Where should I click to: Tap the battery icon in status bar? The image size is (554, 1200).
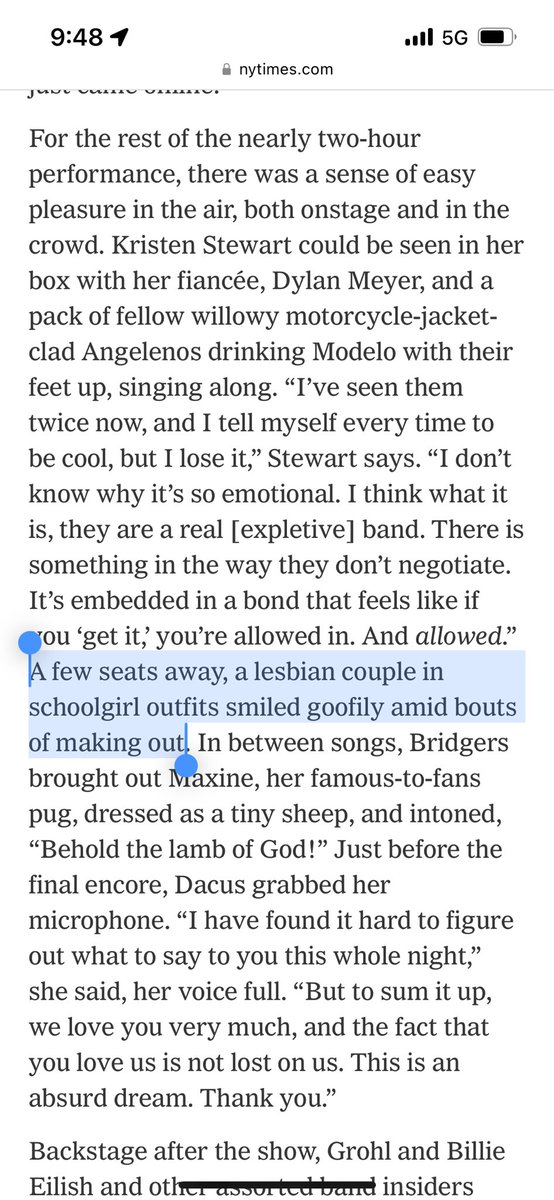tap(494, 38)
